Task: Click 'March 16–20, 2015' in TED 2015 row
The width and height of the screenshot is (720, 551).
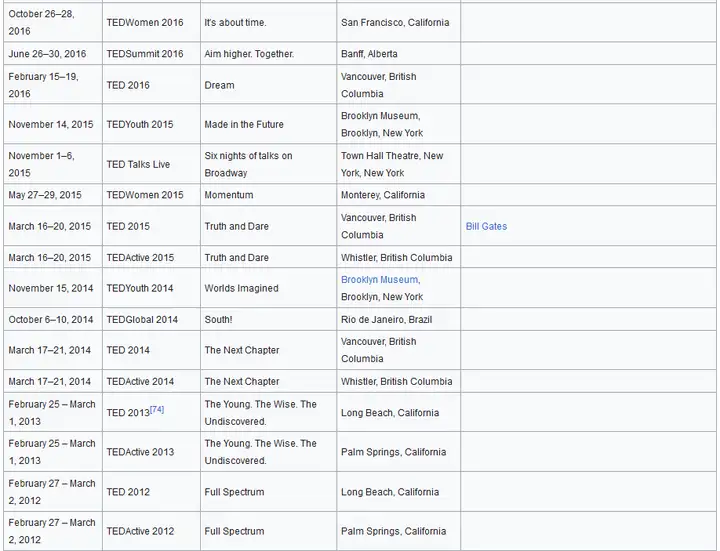Action: pos(50,226)
